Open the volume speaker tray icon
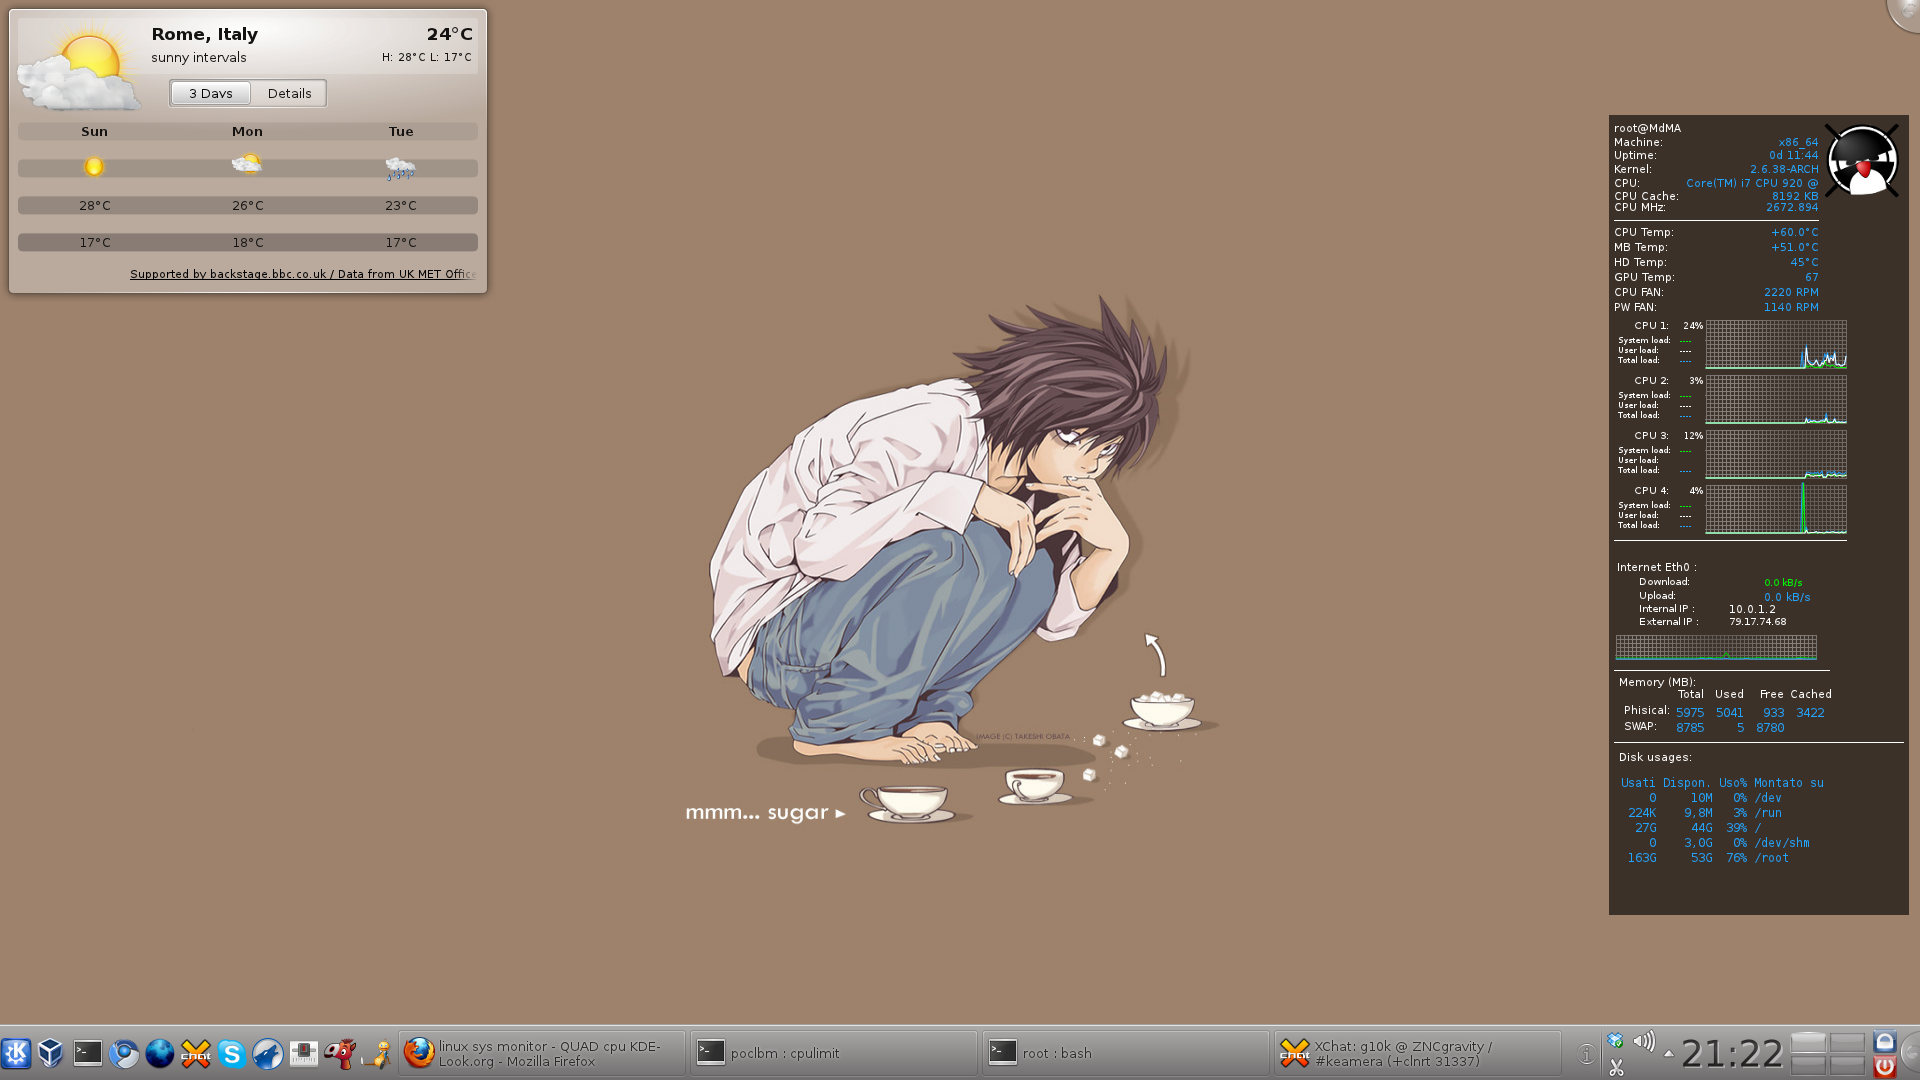The height and width of the screenshot is (1080, 1920). 1644,1041
